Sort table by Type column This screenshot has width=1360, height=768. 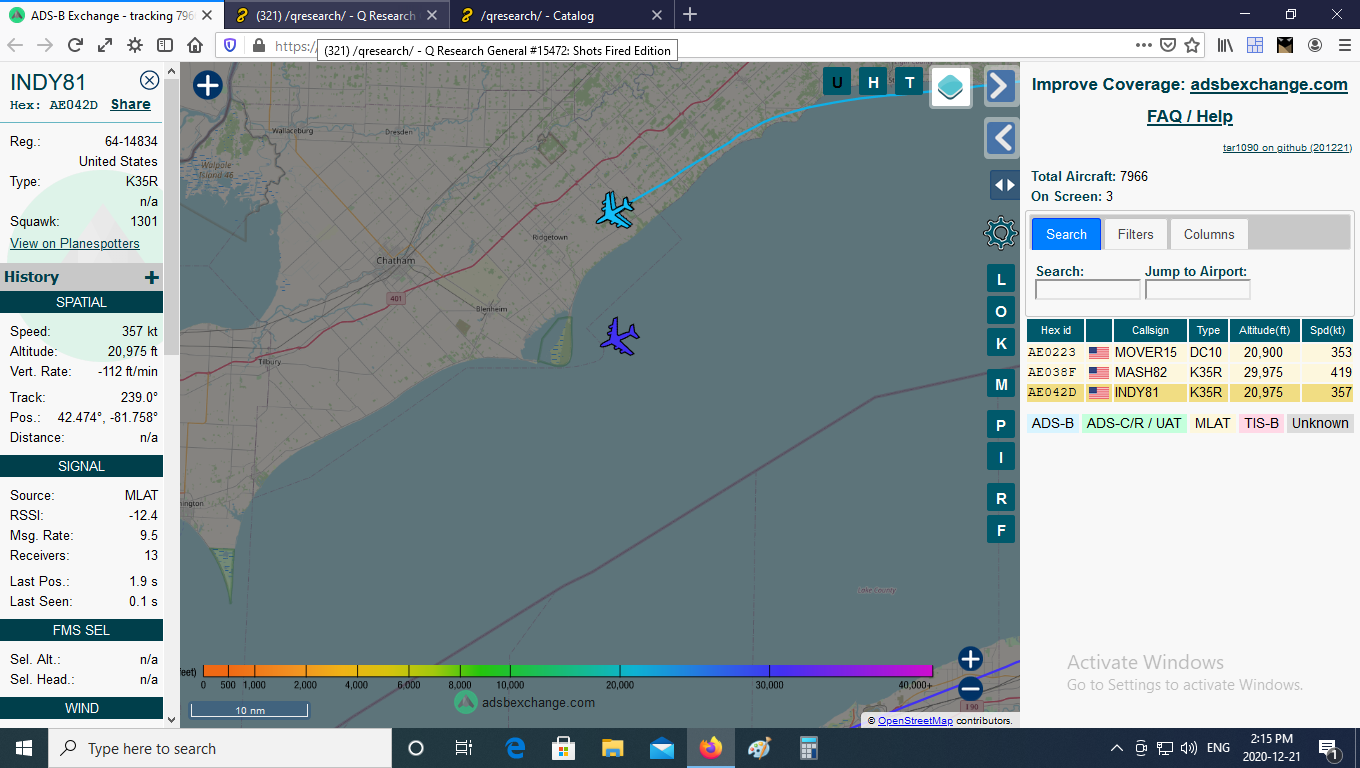(x=1209, y=331)
